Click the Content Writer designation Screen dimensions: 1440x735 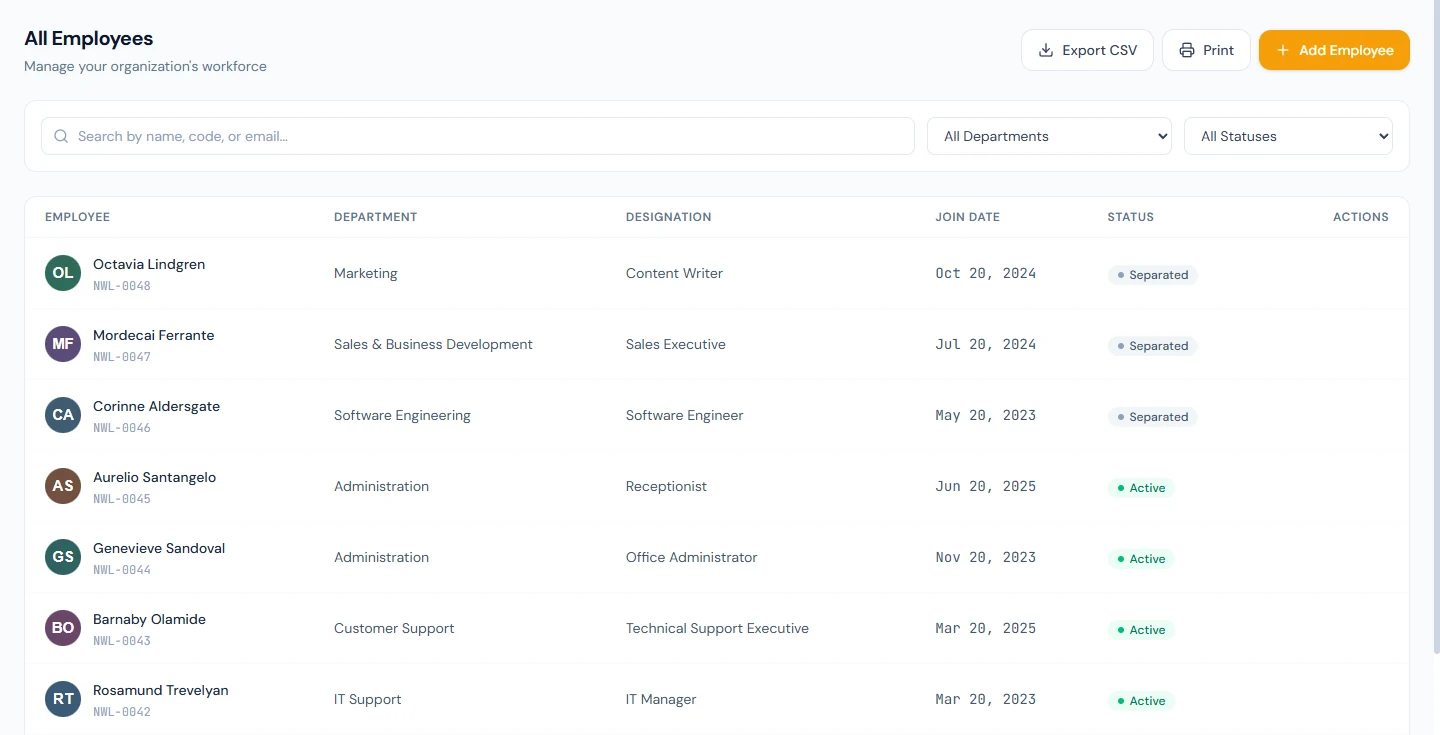tap(674, 273)
